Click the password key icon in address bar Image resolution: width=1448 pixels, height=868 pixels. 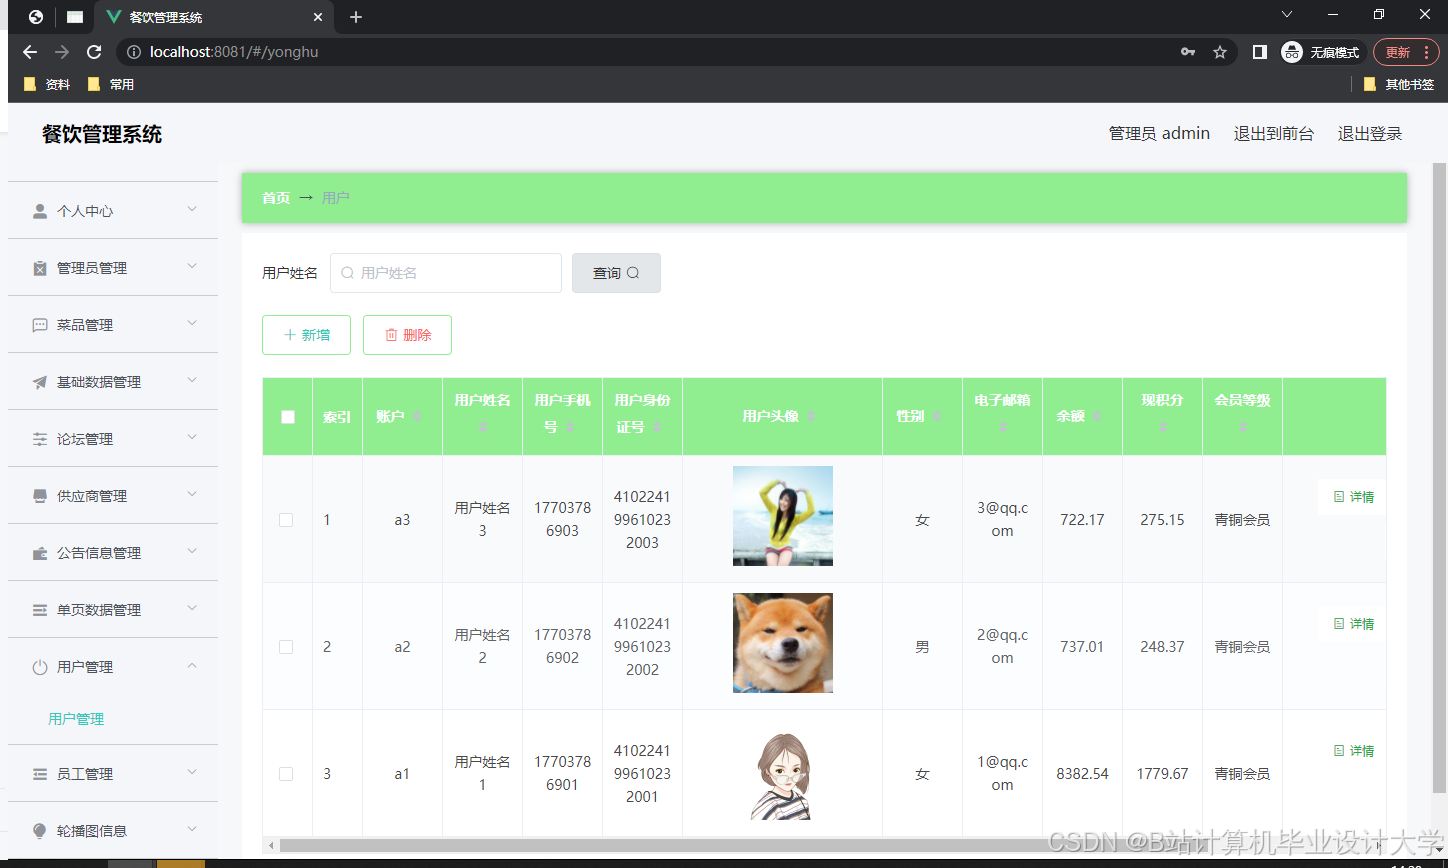tap(1188, 52)
